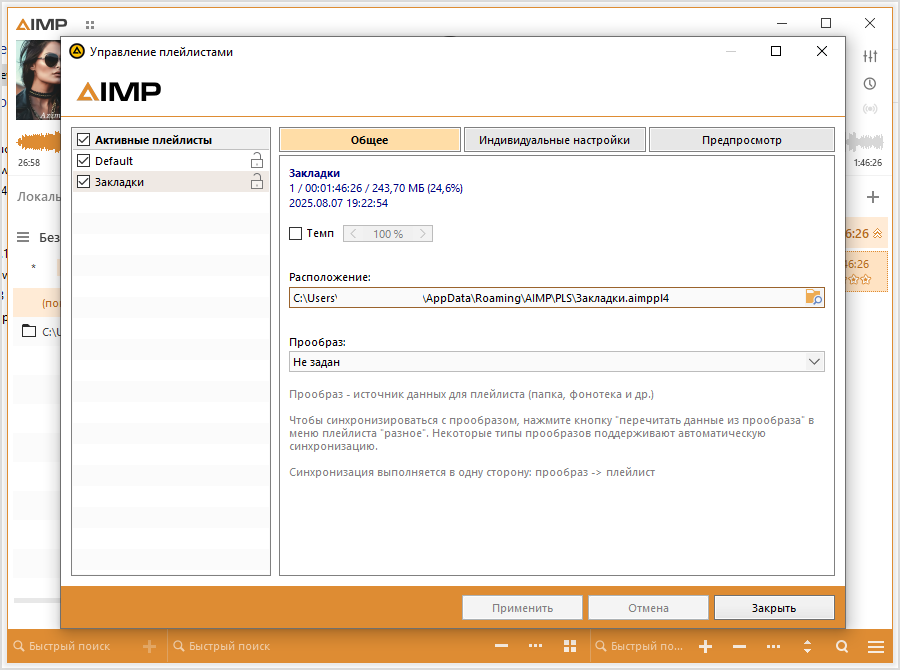
Task: Click the 1:46:26 total time label
Action: point(867,162)
